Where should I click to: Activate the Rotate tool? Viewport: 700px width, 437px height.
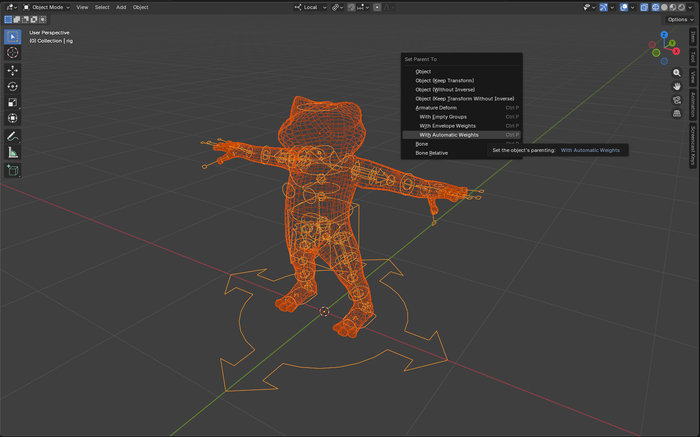(x=13, y=86)
